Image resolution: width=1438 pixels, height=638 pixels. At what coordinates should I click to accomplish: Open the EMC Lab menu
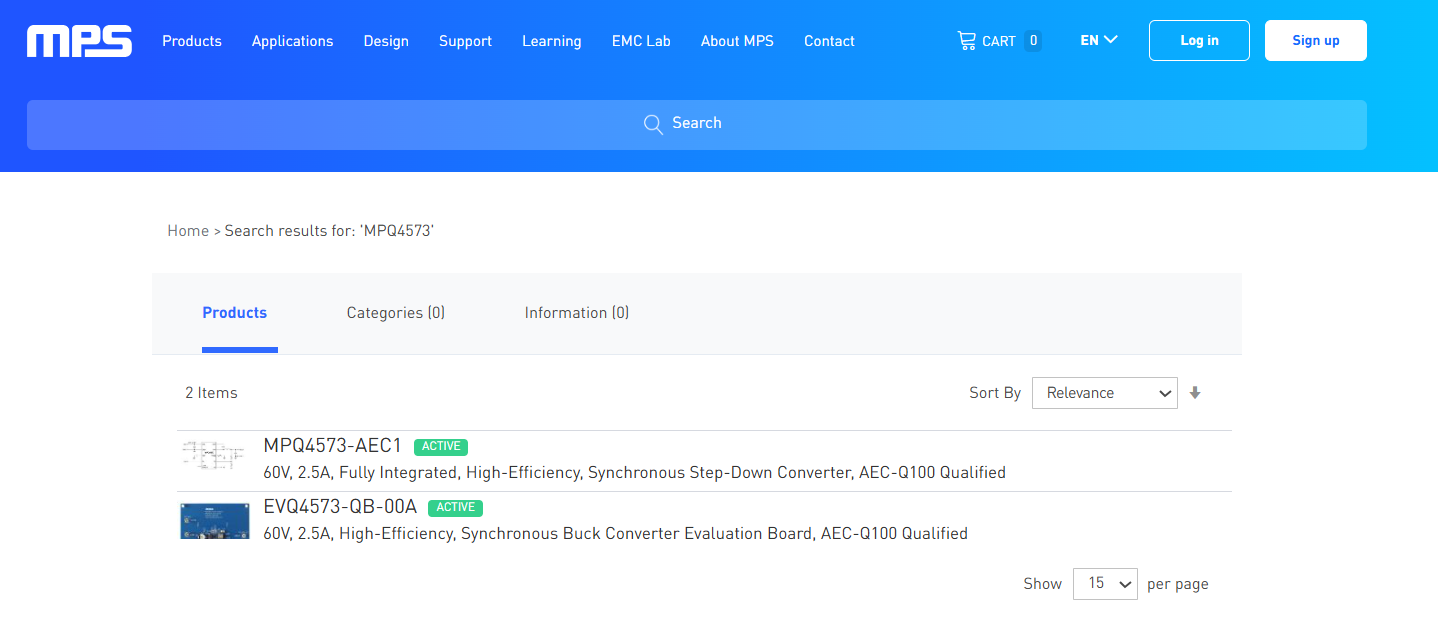coord(641,41)
